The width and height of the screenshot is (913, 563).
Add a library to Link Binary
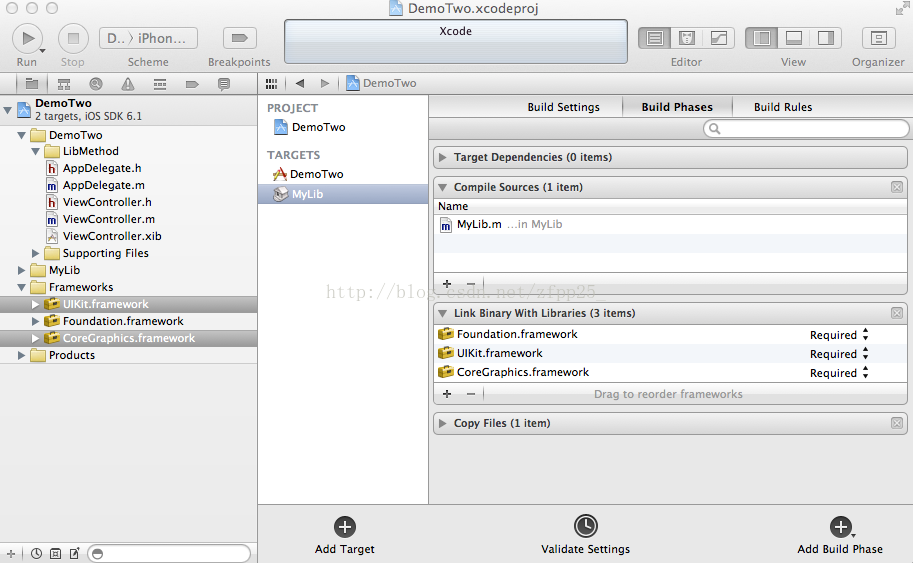tap(447, 394)
